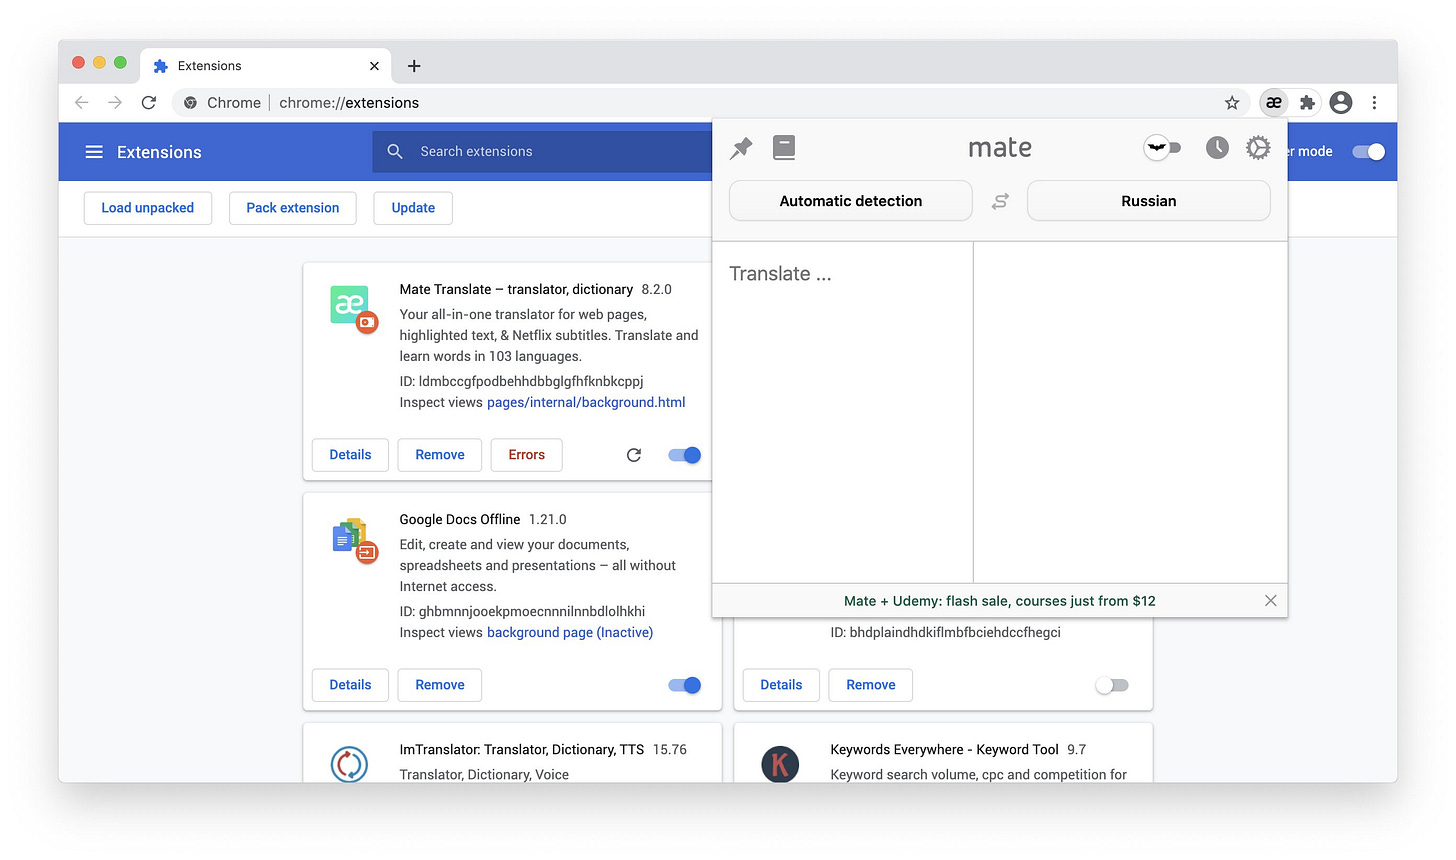Enable the disabled extension toggle
The width and height of the screenshot is (1456, 860).
pyautogui.click(x=1112, y=685)
